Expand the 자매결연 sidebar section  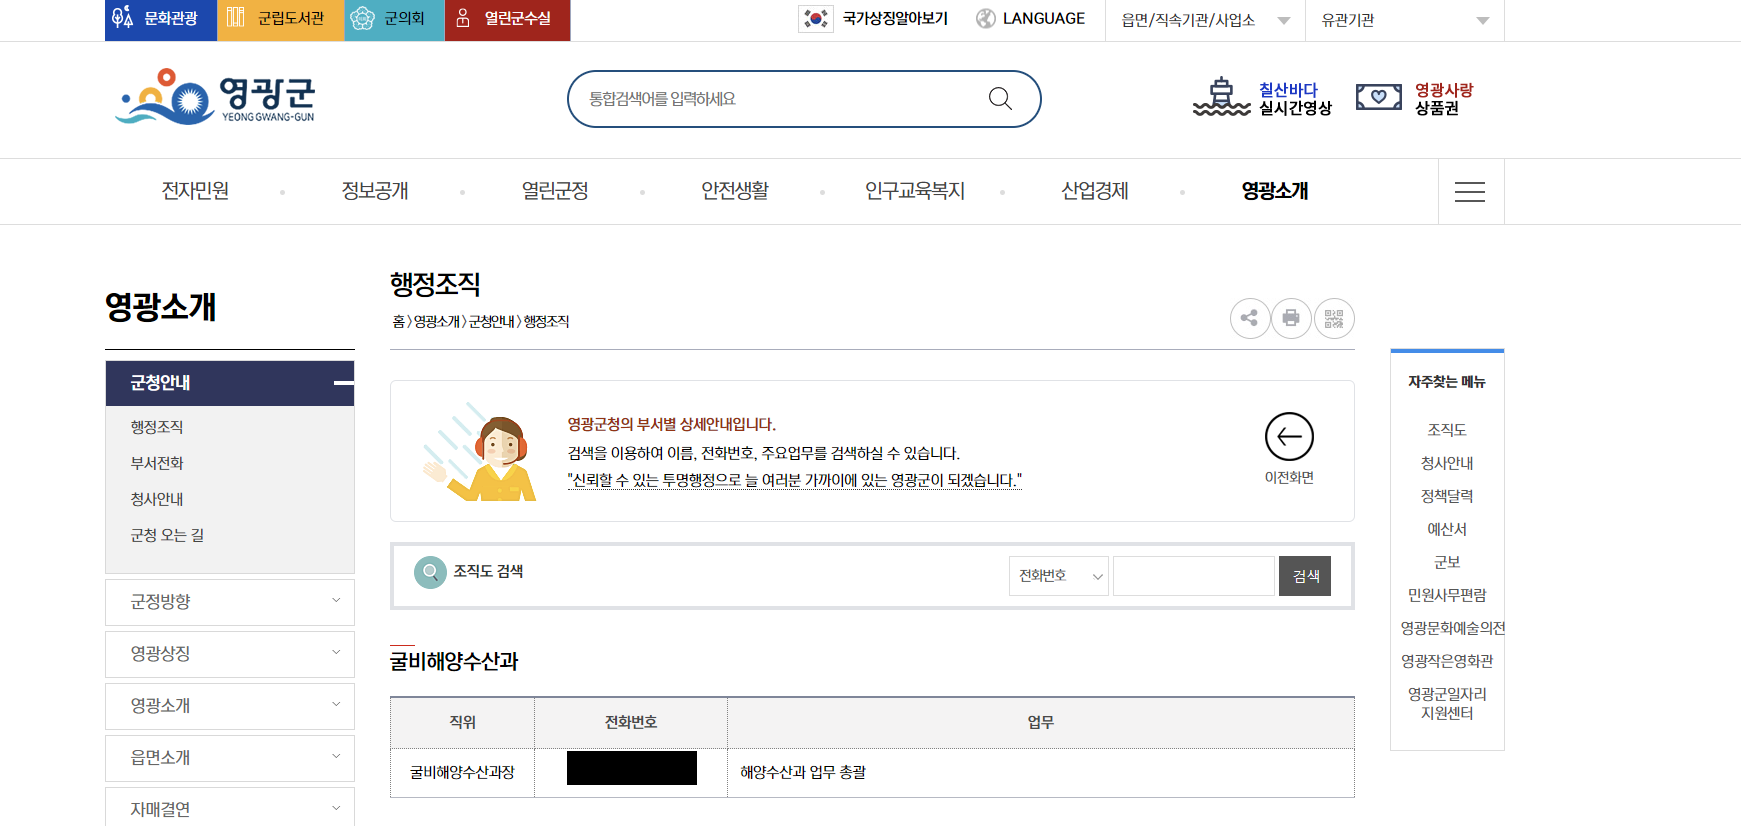(230, 808)
